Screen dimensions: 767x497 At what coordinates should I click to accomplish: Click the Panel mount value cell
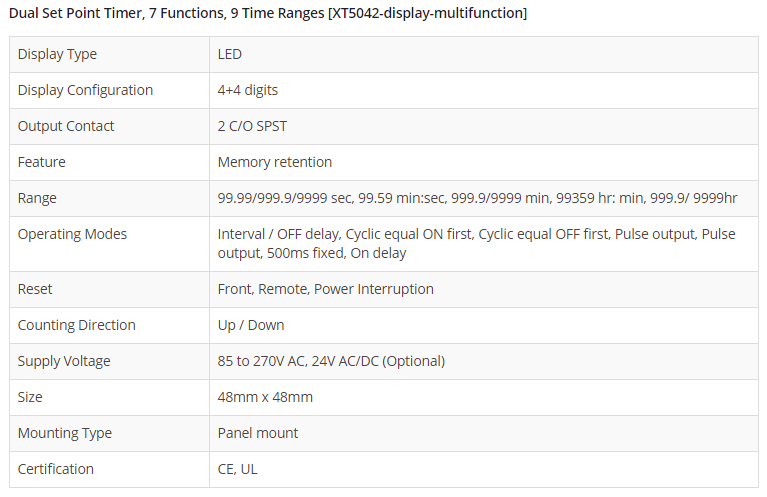[x=258, y=433]
